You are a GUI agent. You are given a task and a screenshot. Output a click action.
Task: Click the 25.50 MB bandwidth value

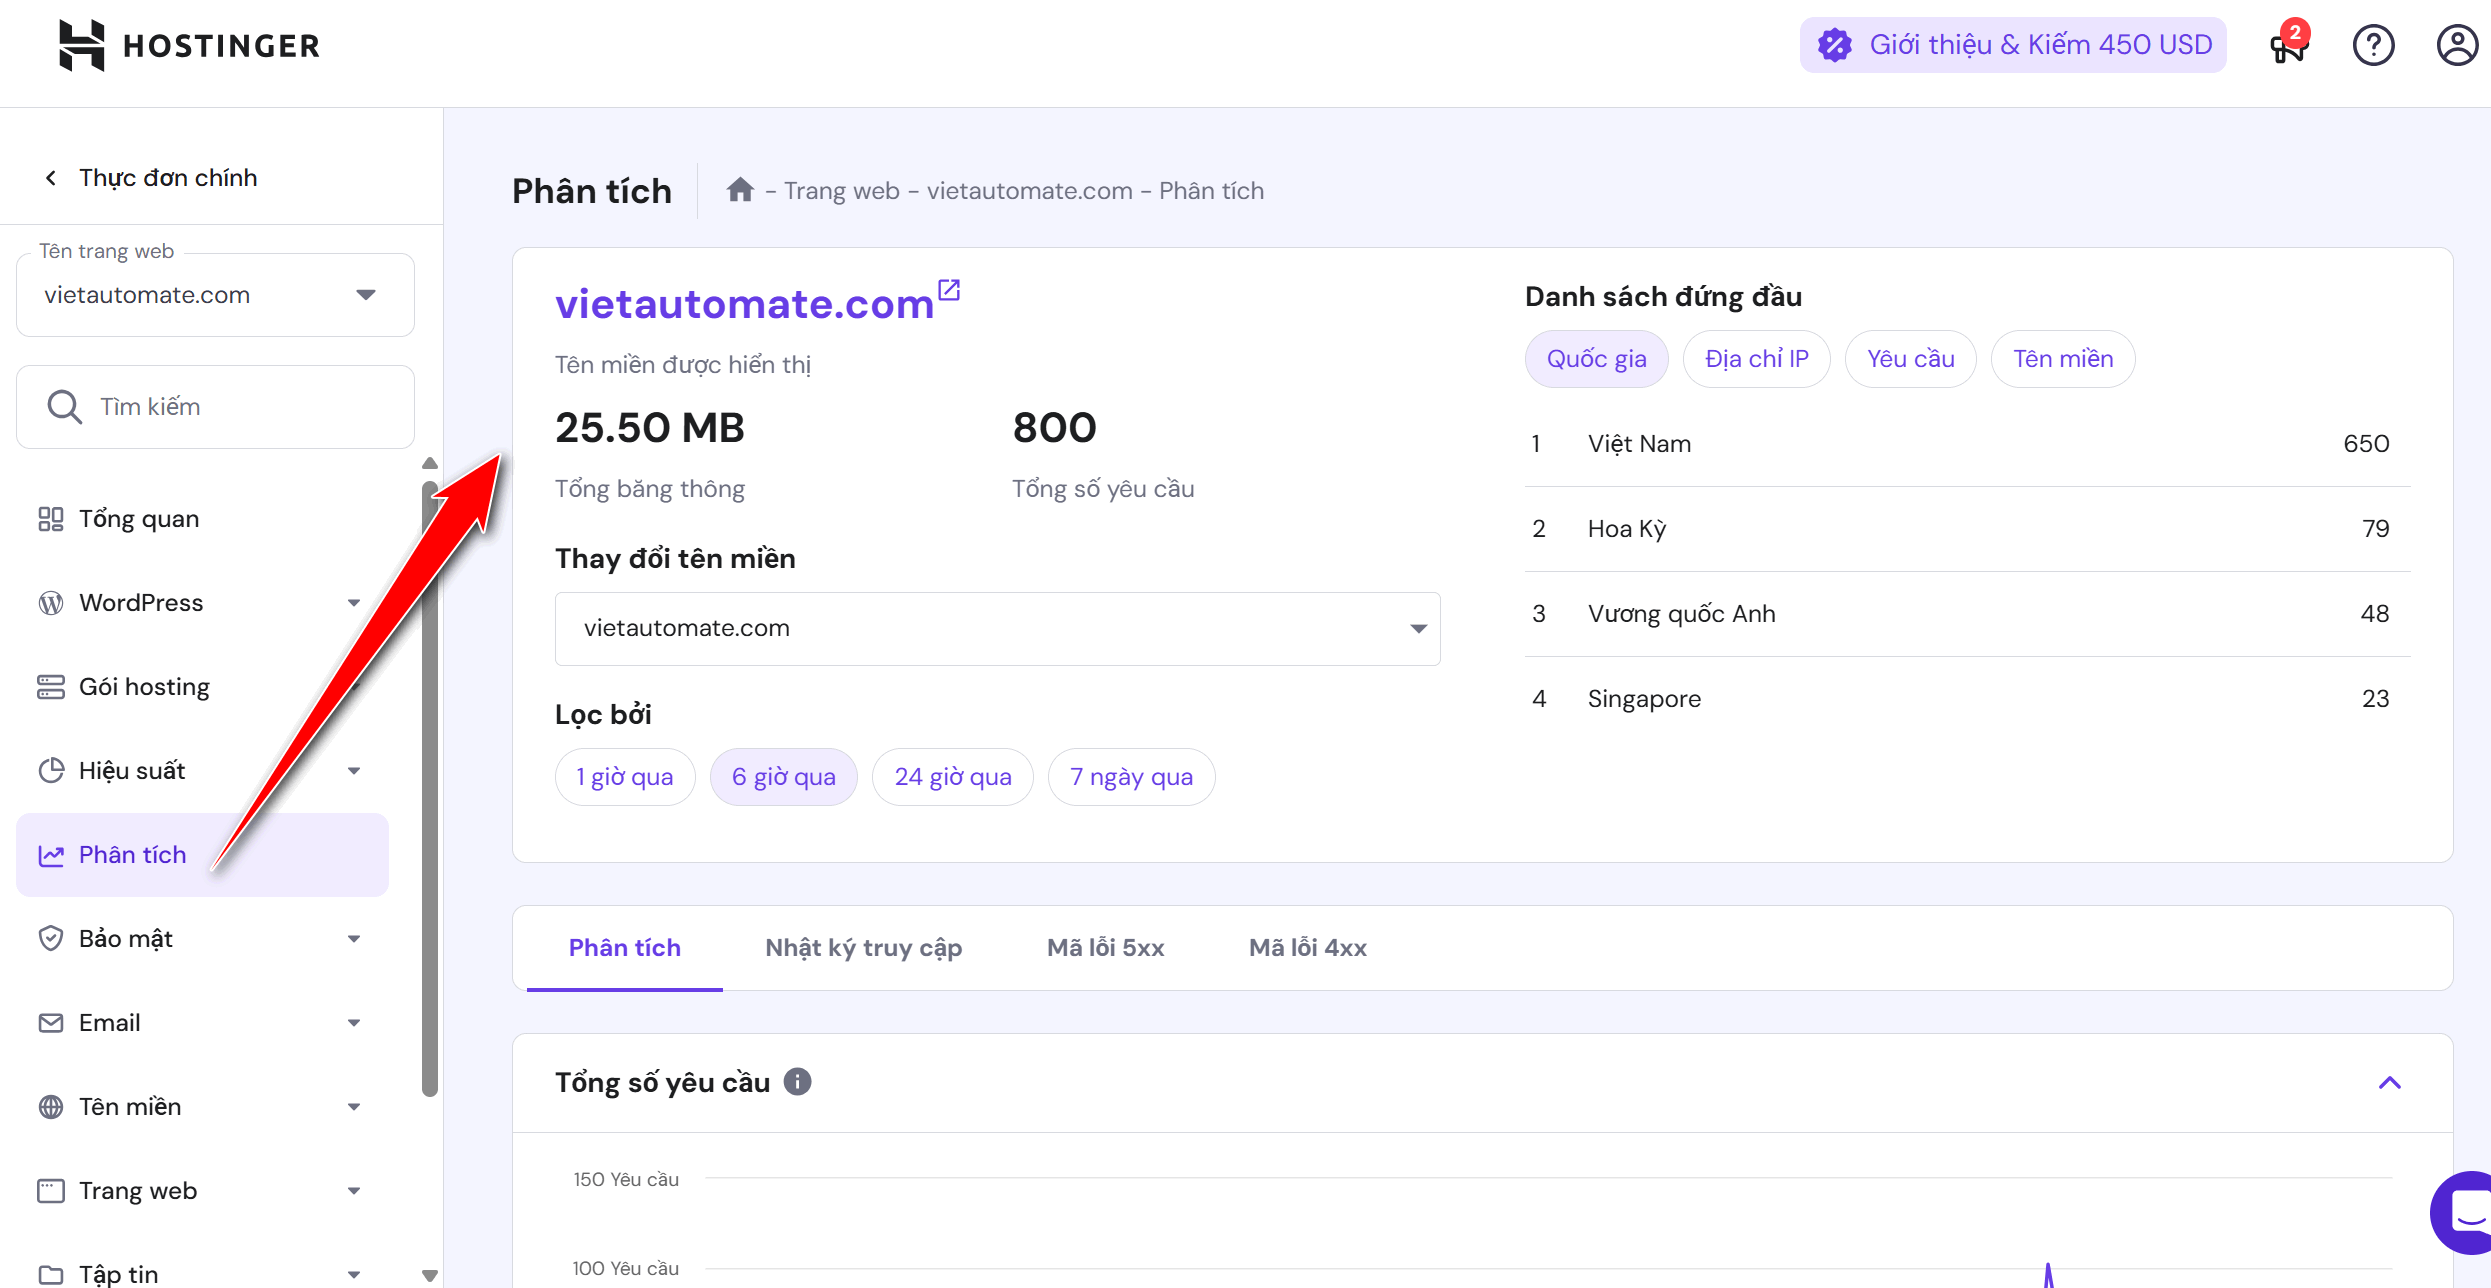(650, 428)
